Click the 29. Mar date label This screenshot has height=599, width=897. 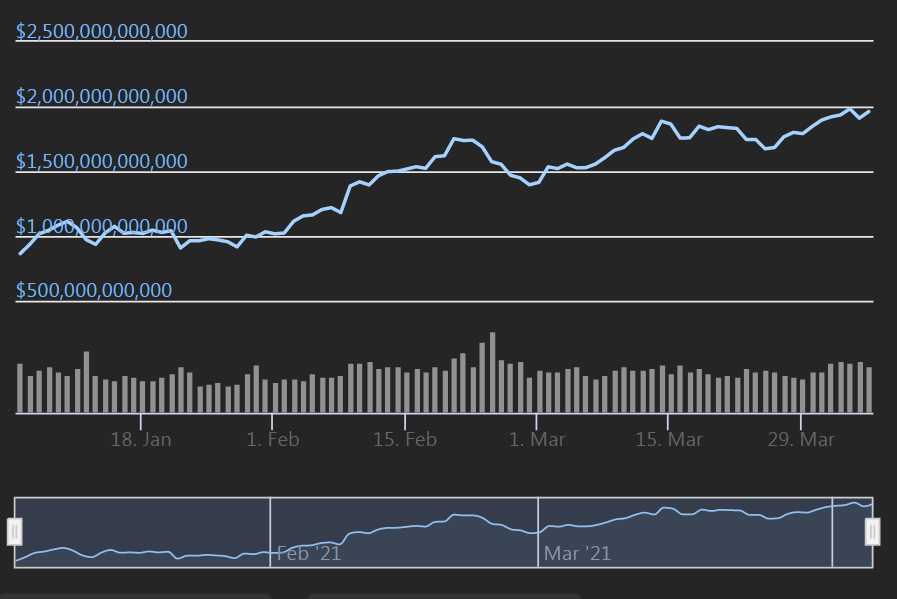point(801,439)
